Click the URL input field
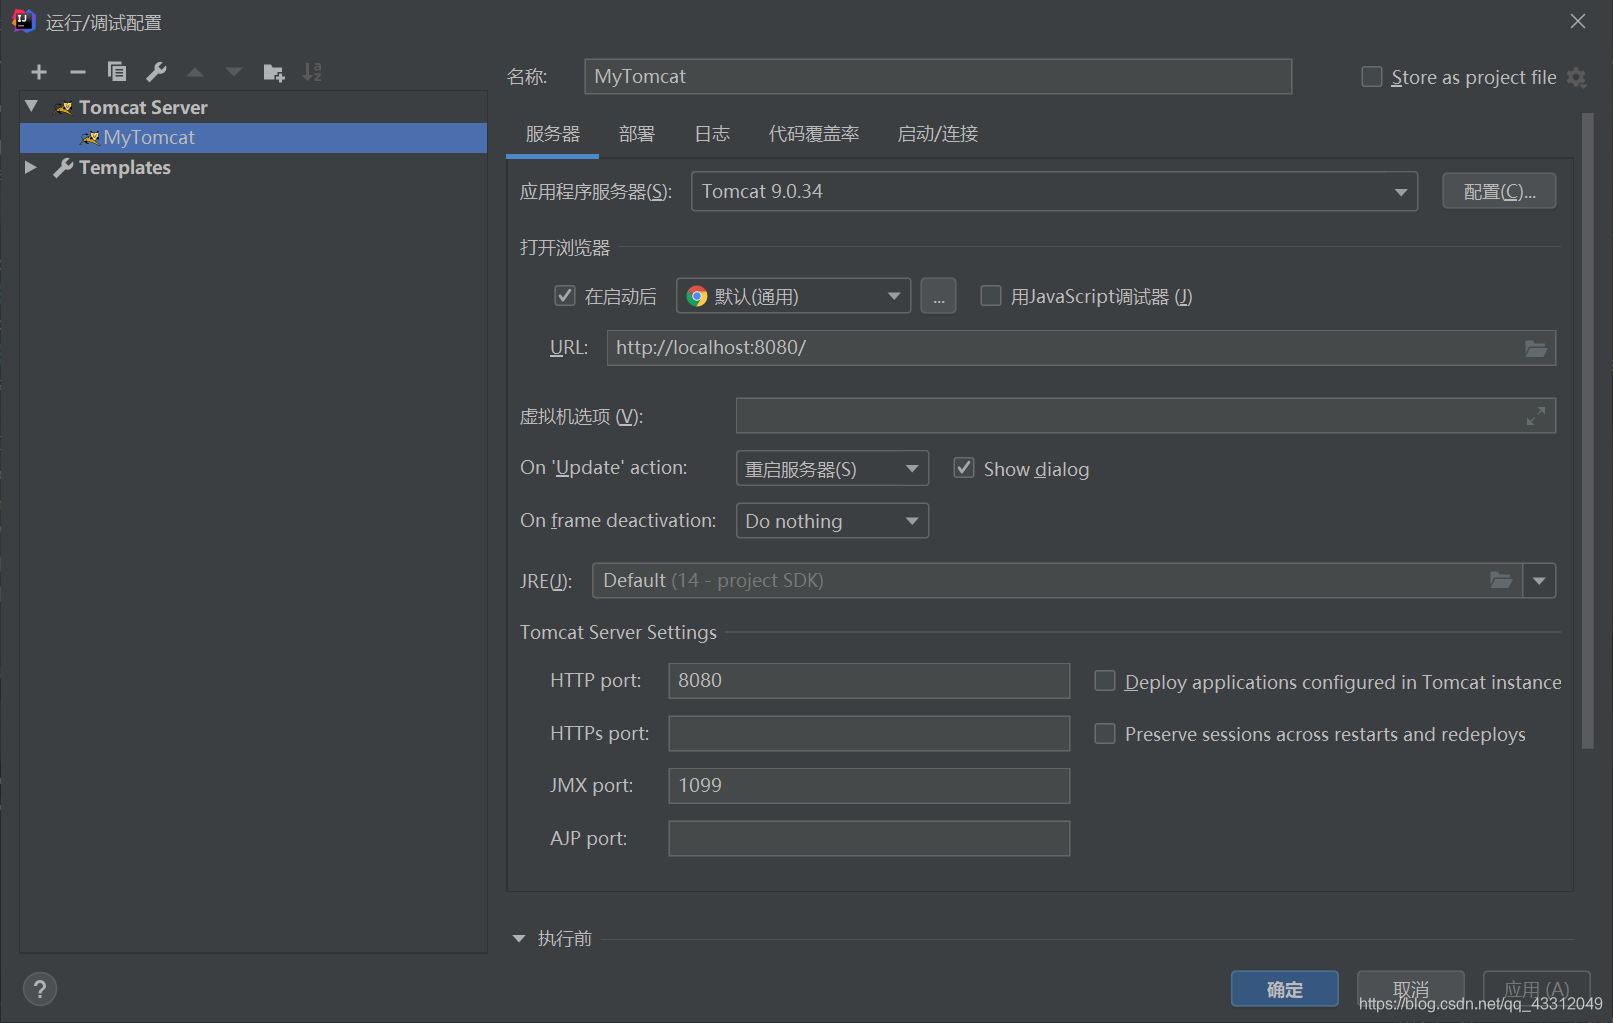 point(1081,348)
